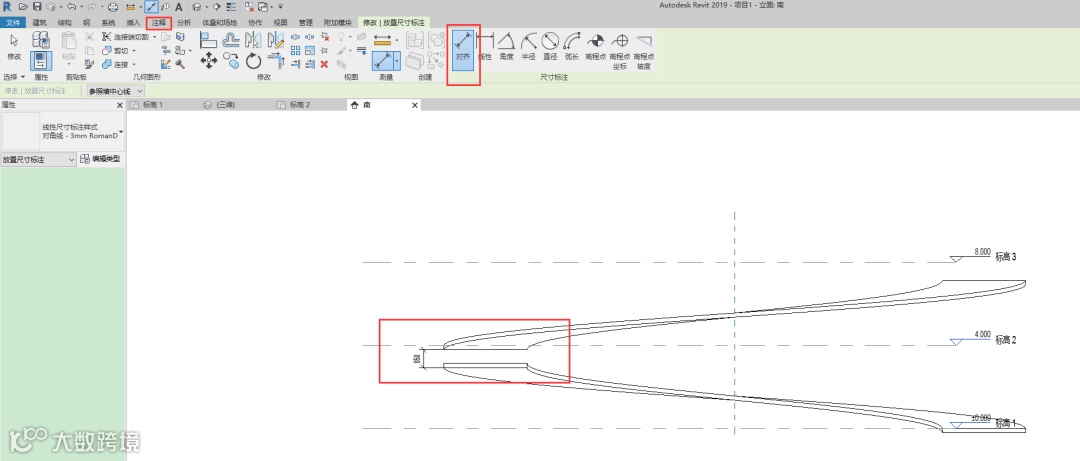This screenshot has width=1080, height=461.
Task: Click the 编辑类型 edit type button
Action: point(101,159)
